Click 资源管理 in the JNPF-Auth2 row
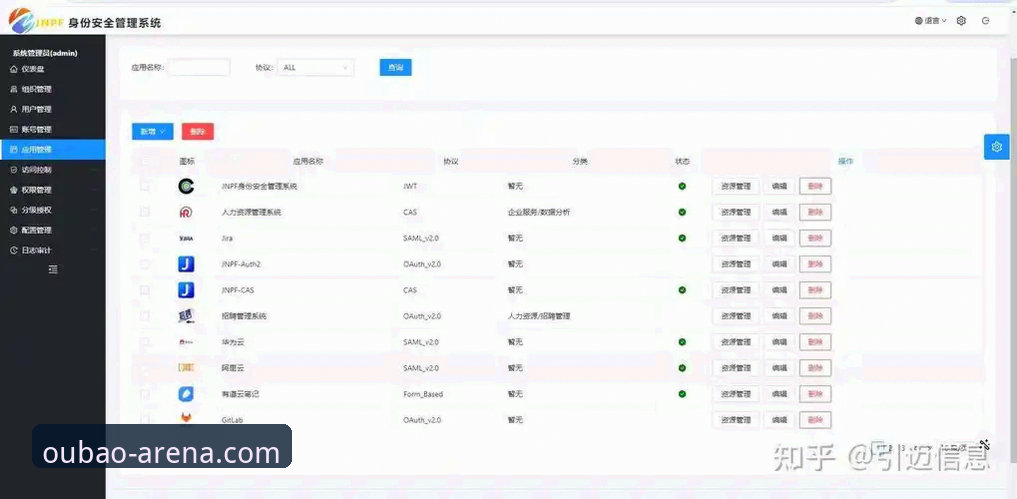This screenshot has height=499, width=1017. [736, 264]
